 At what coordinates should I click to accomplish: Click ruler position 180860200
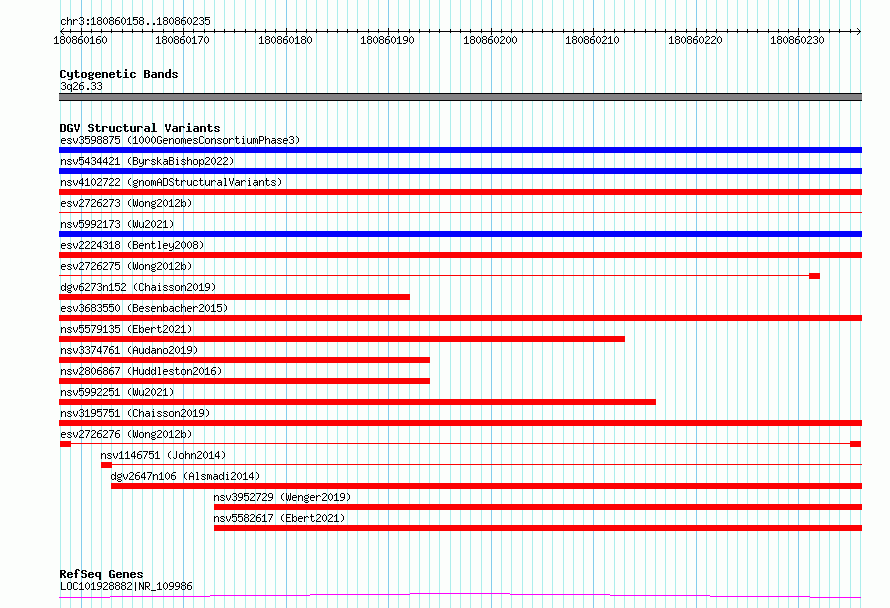[490, 40]
